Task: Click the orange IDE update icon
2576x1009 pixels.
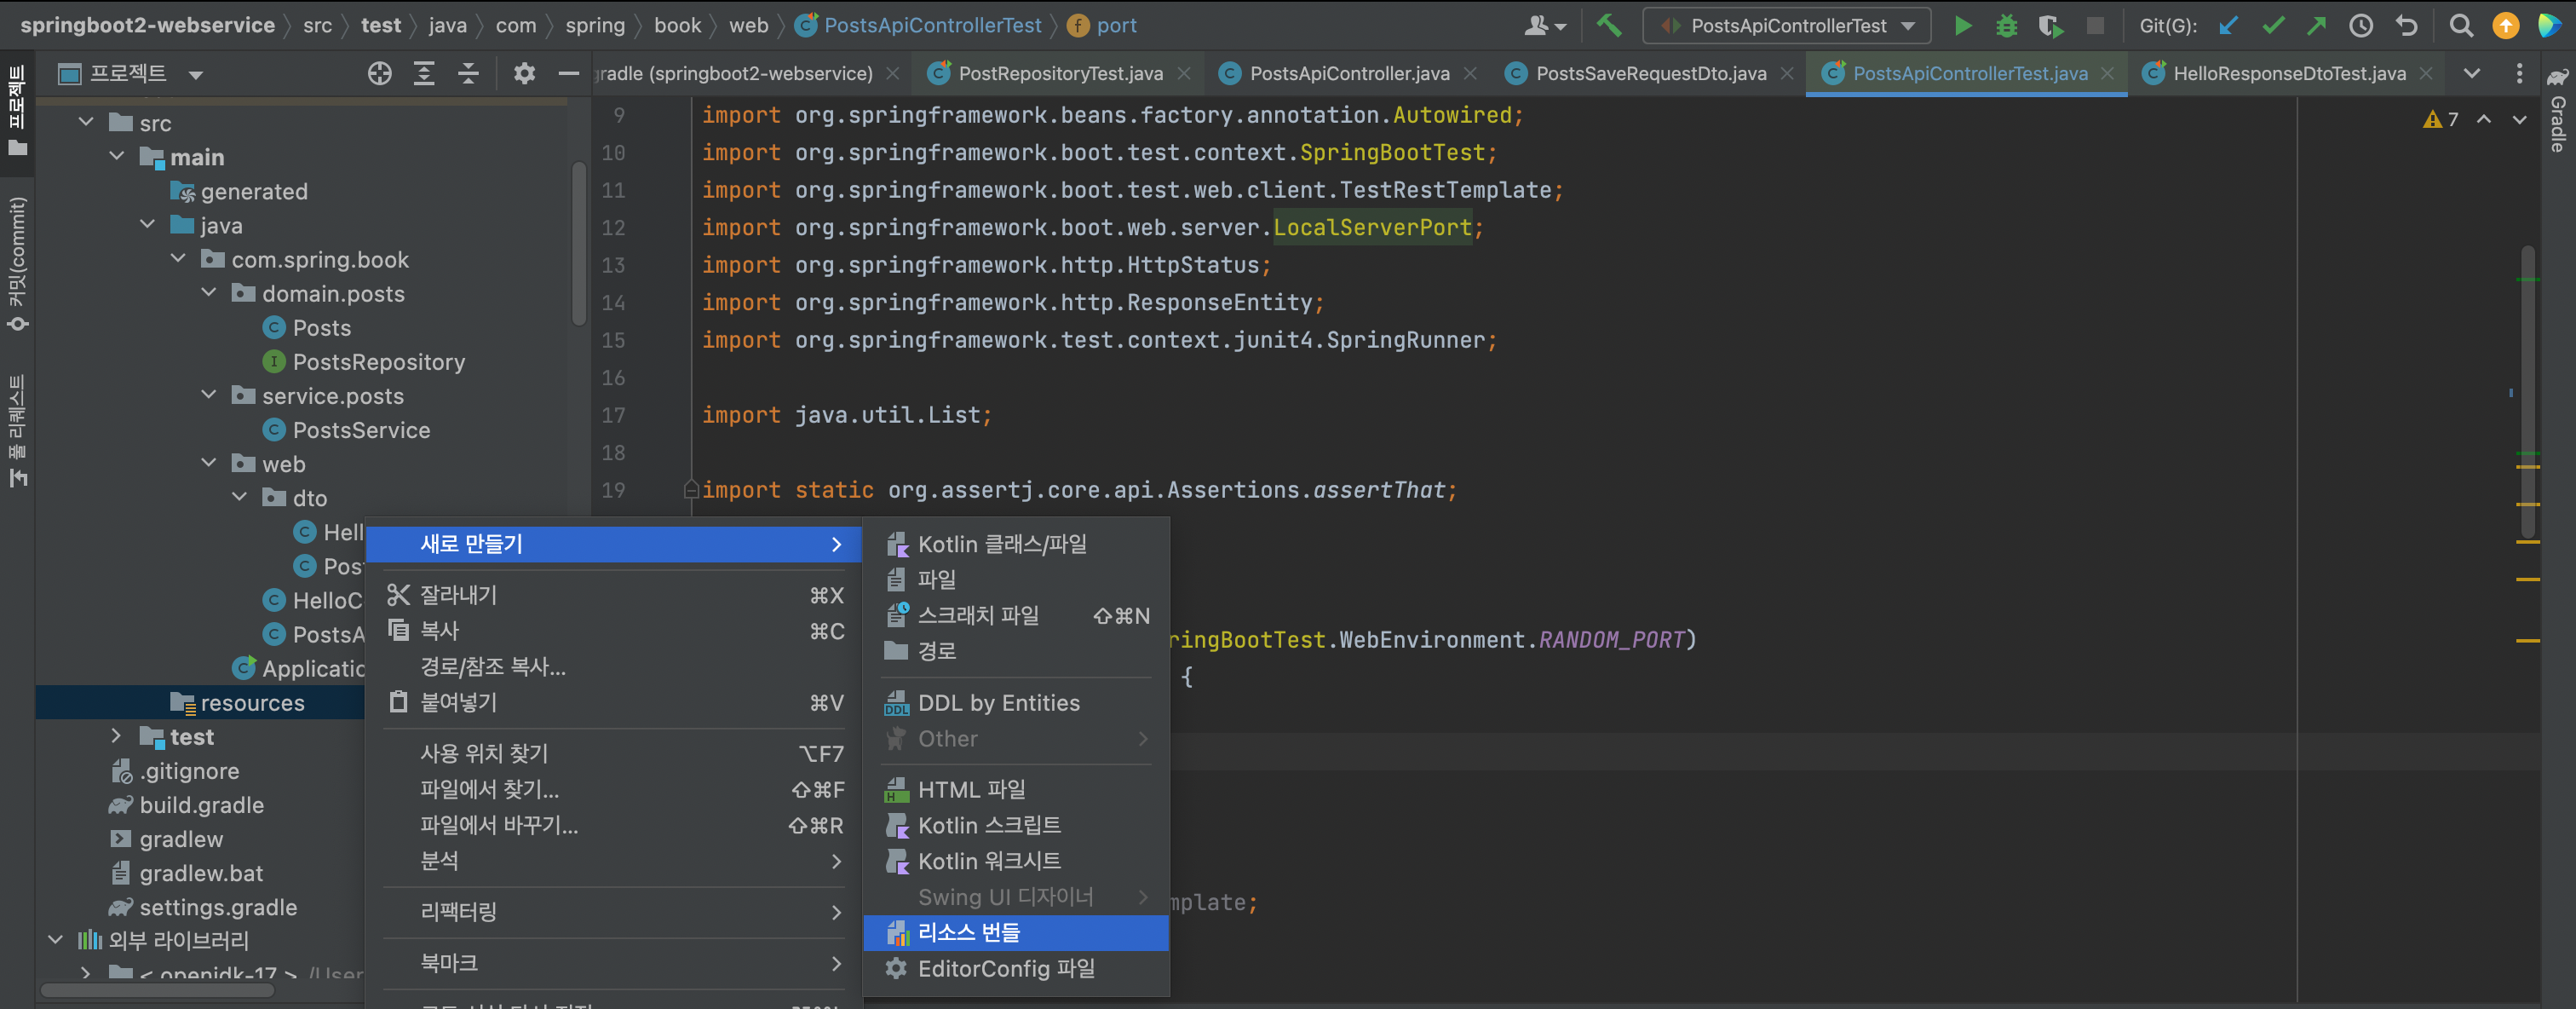Action: point(2505,26)
